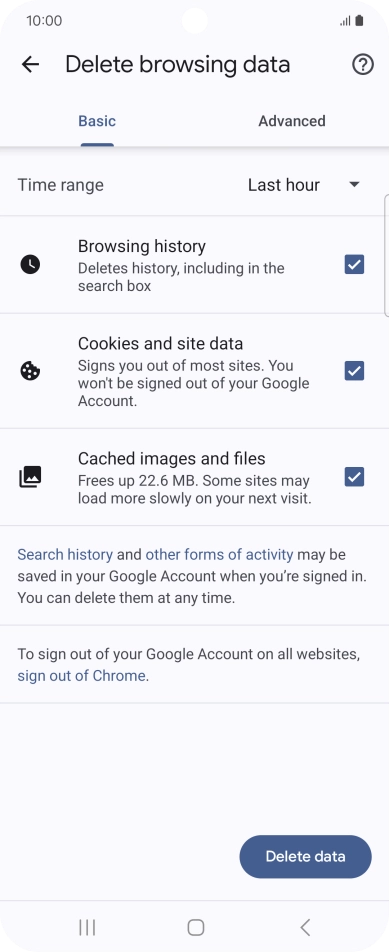Viewport: 389px width, 952px height.
Task: Tap the cookie icon next to Cookies
Action: [x=30, y=371]
